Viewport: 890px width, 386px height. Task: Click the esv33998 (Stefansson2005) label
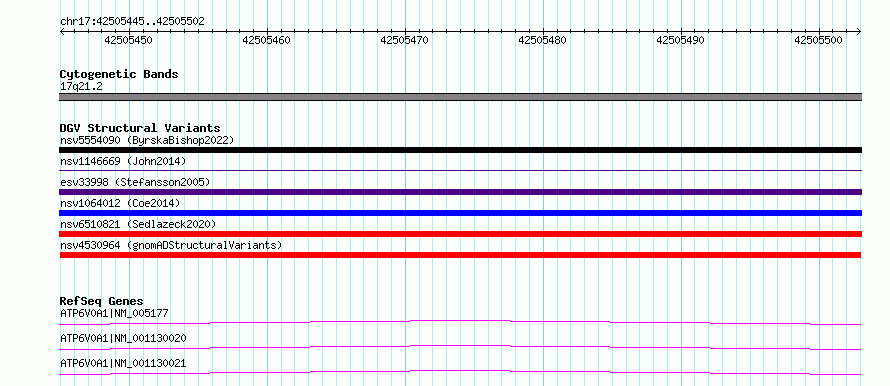135,182
